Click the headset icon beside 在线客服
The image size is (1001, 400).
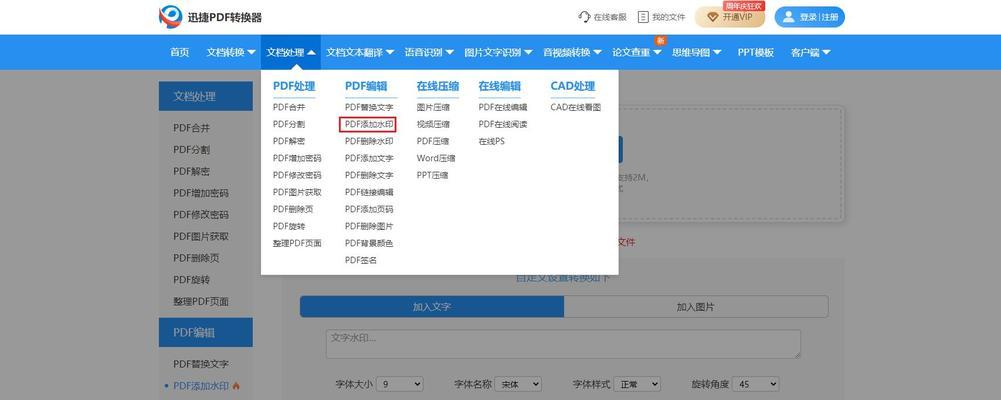[584, 17]
